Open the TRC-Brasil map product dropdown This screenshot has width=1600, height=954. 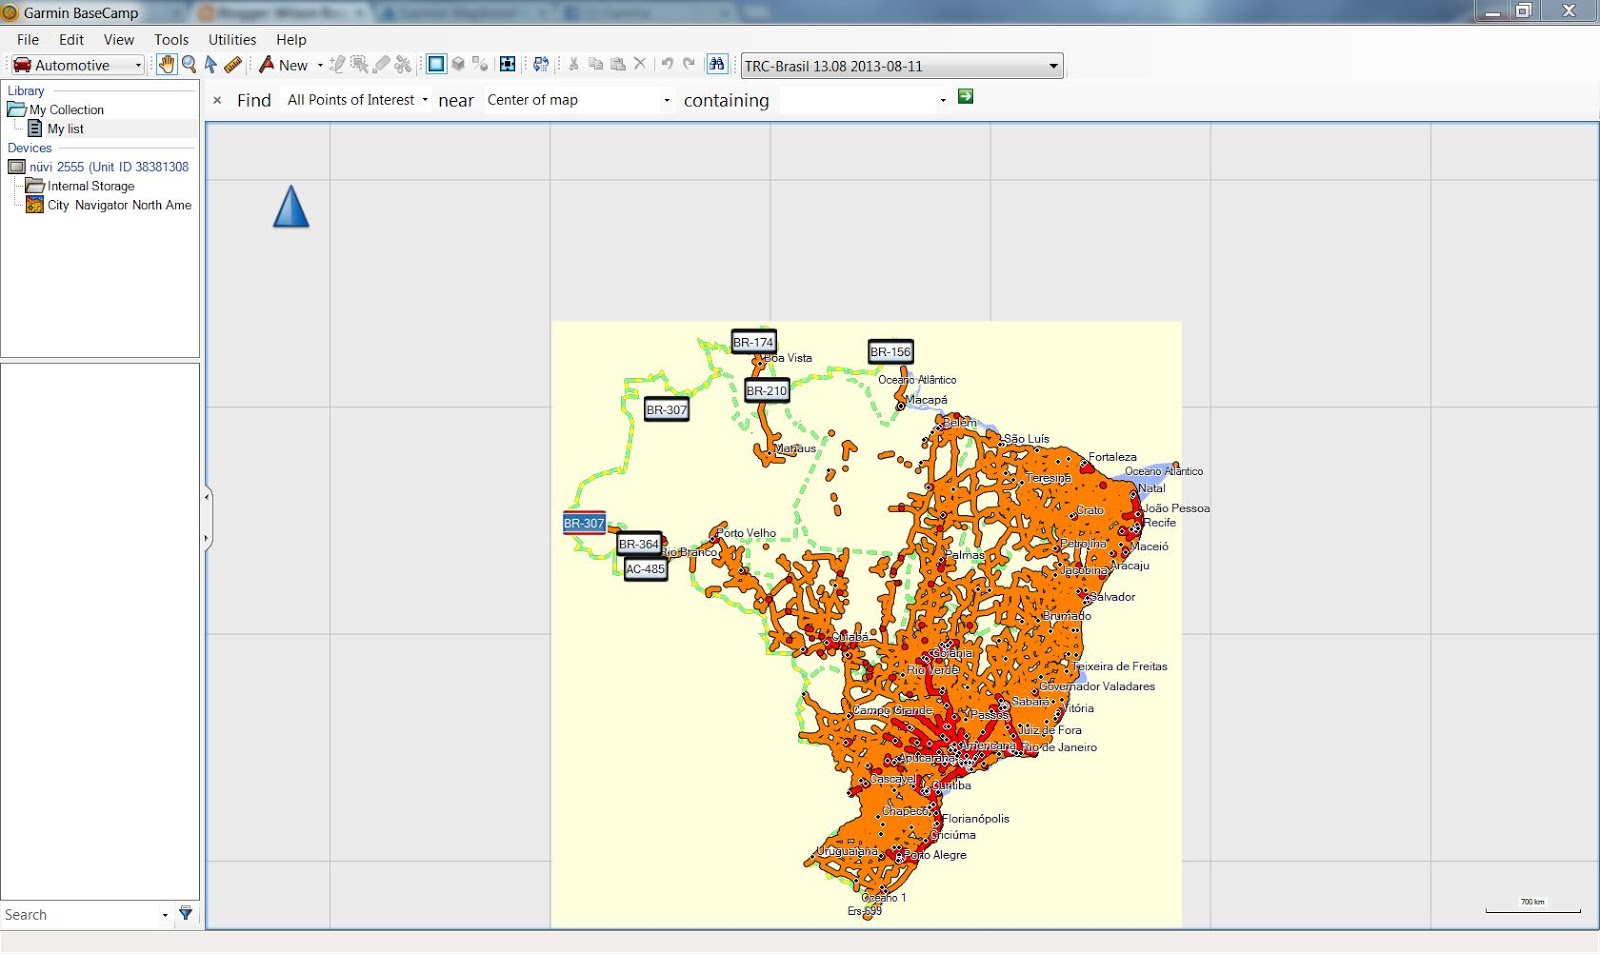point(901,66)
